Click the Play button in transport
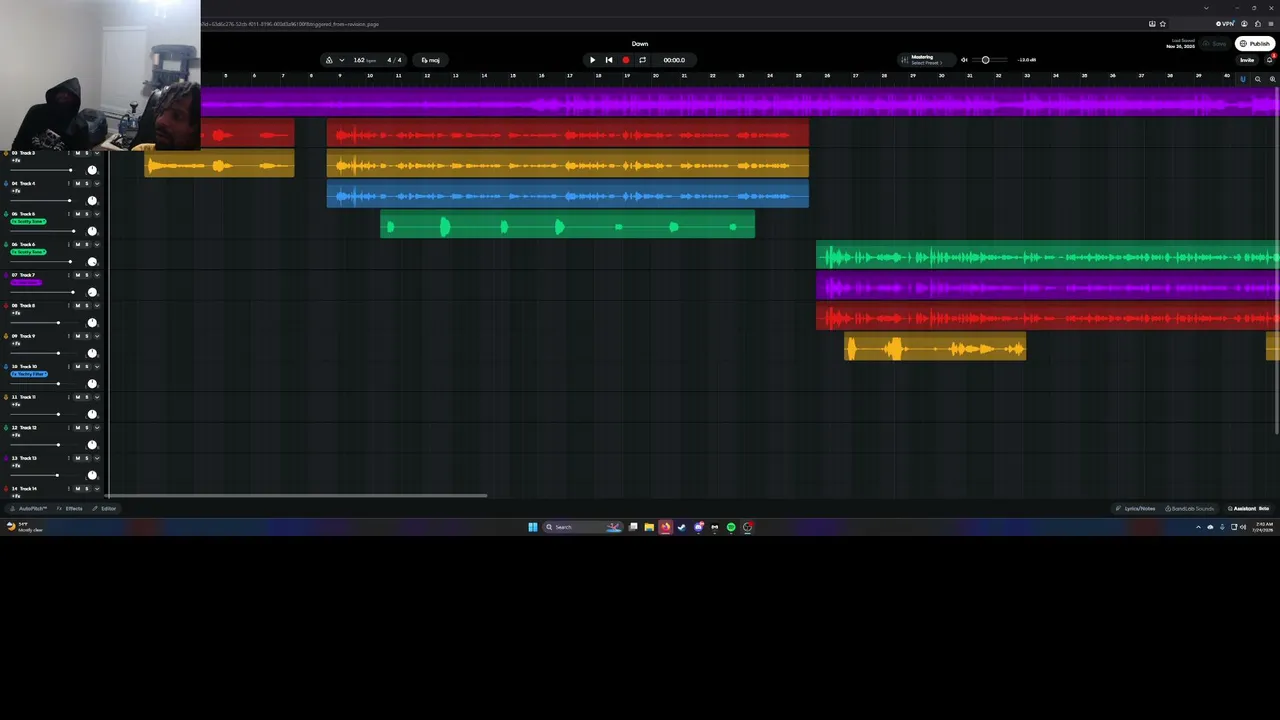Image resolution: width=1280 pixels, height=720 pixels. pyautogui.click(x=592, y=60)
